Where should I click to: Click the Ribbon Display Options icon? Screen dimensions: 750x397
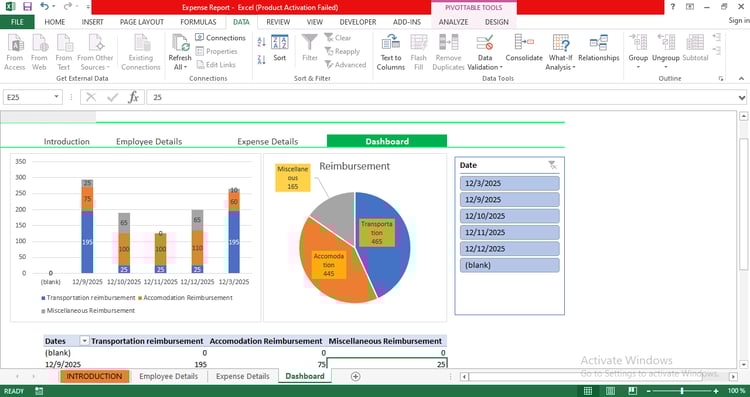(x=690, y=7)
